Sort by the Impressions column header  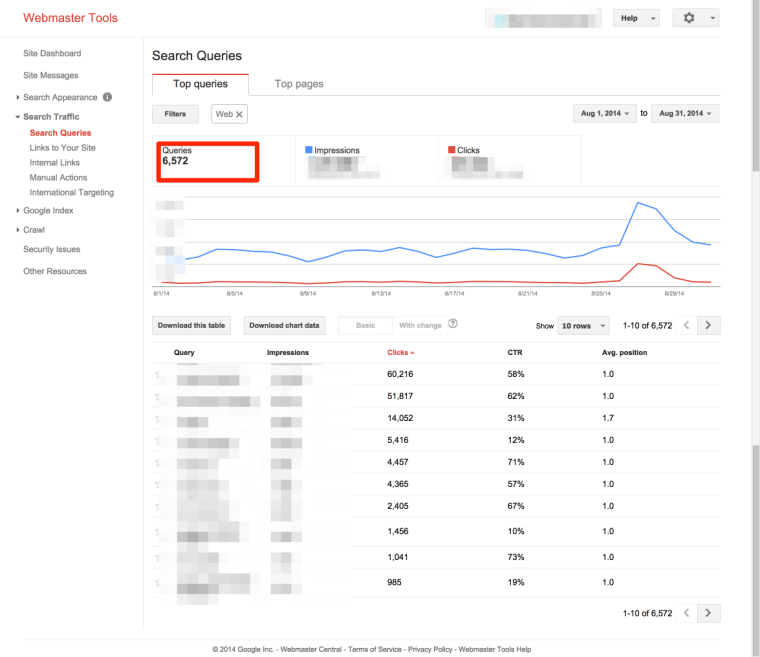pyautogui.click(x=288, y=353)
